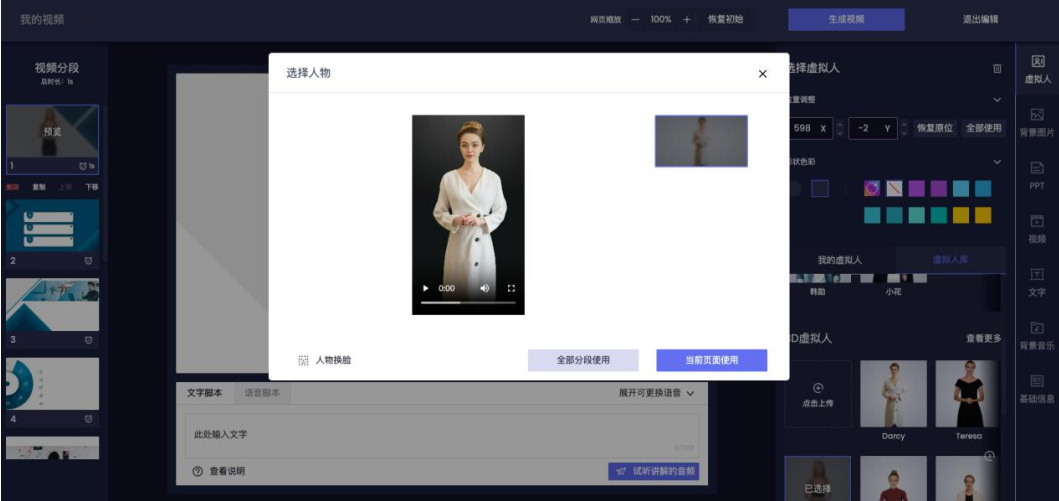Select the Darcy avatar thumbnail
Image resolution: width=1059 pixels, height=501 pixels.
tap(893, 394)
